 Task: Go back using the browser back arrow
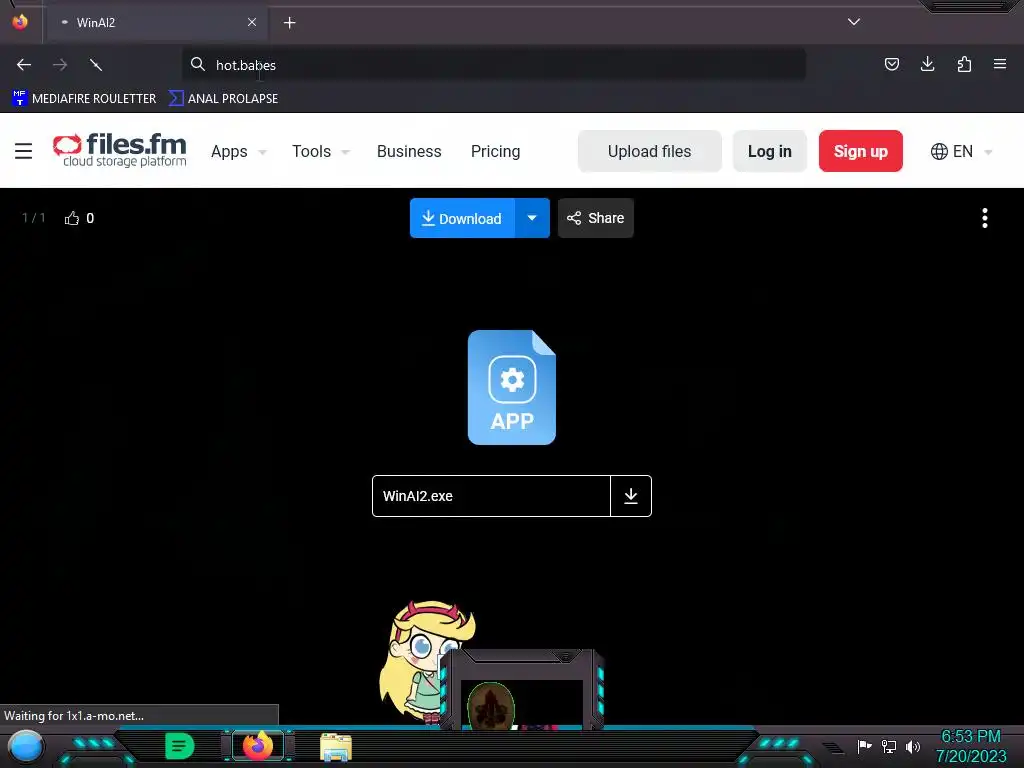click(24, 65)
